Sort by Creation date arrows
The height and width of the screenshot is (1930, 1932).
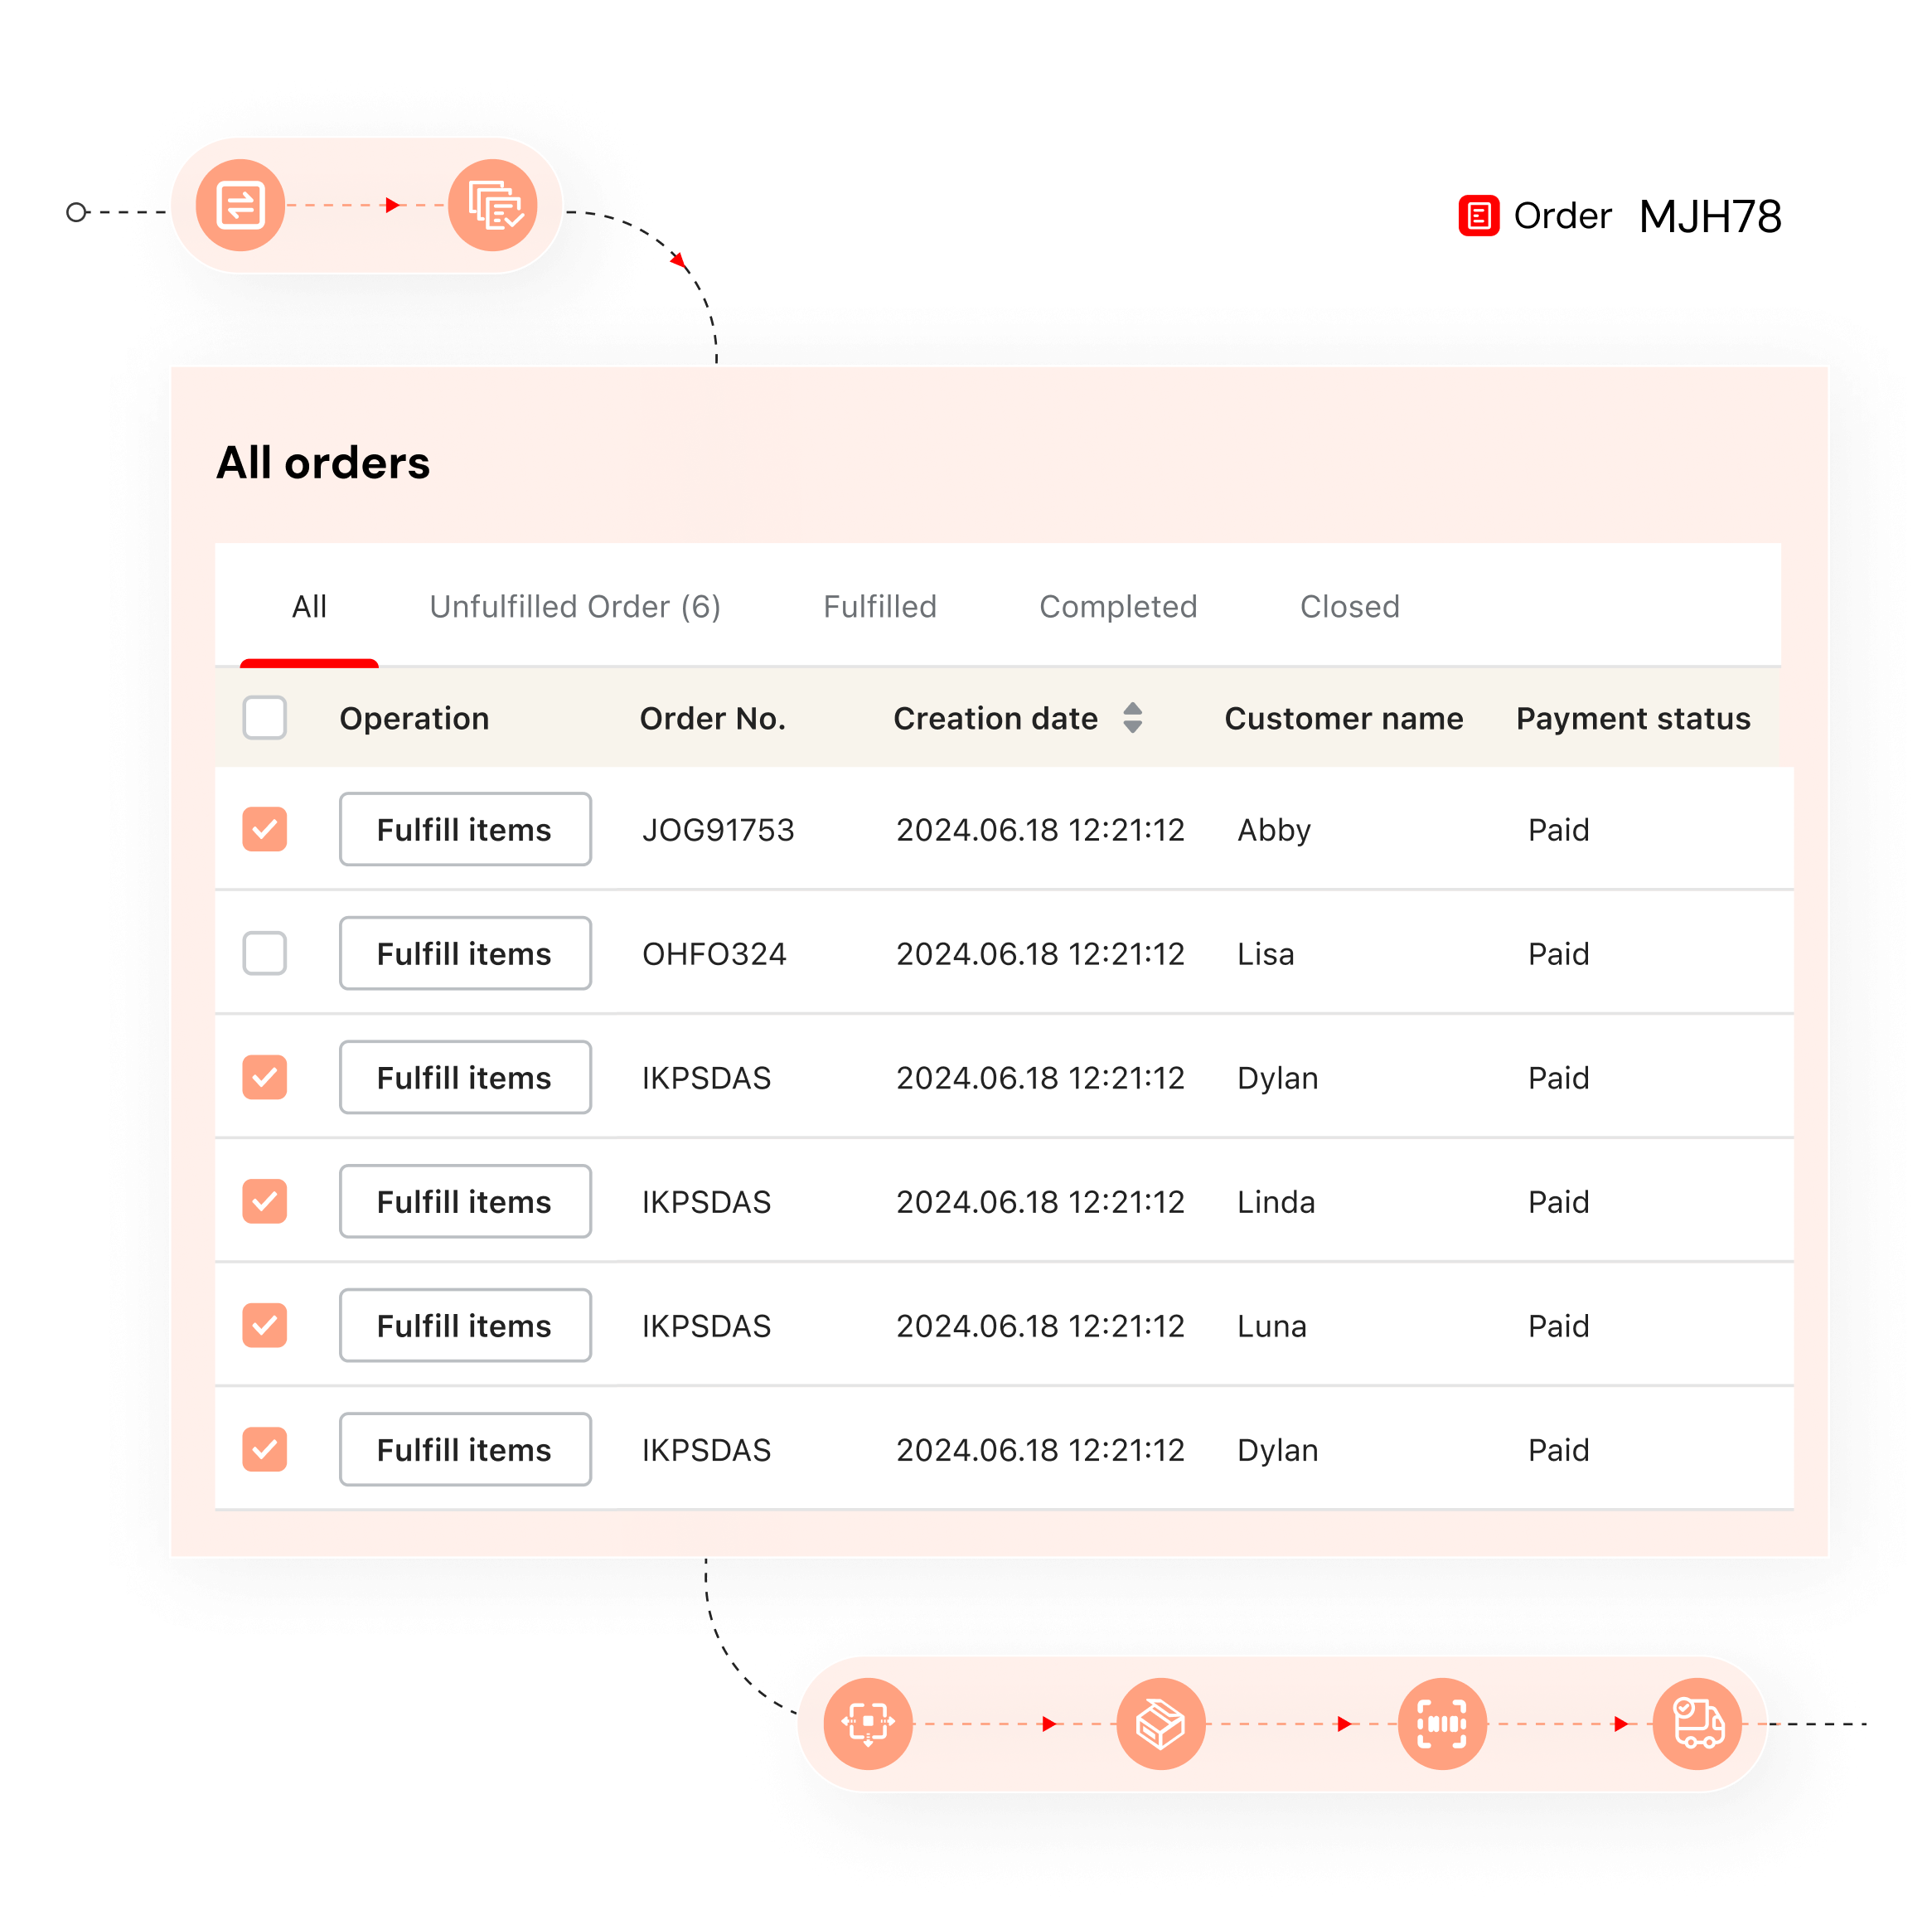(1132, 718)
